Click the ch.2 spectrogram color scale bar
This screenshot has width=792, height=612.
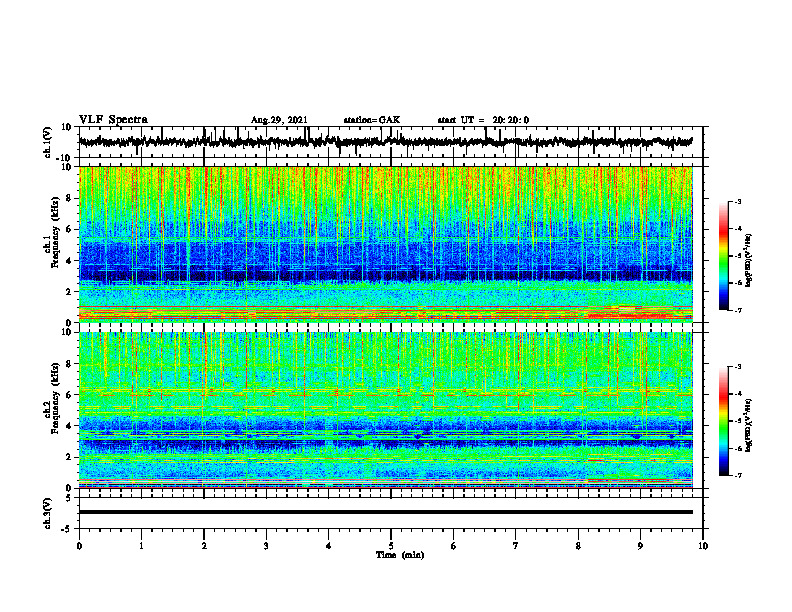(723, 421)
